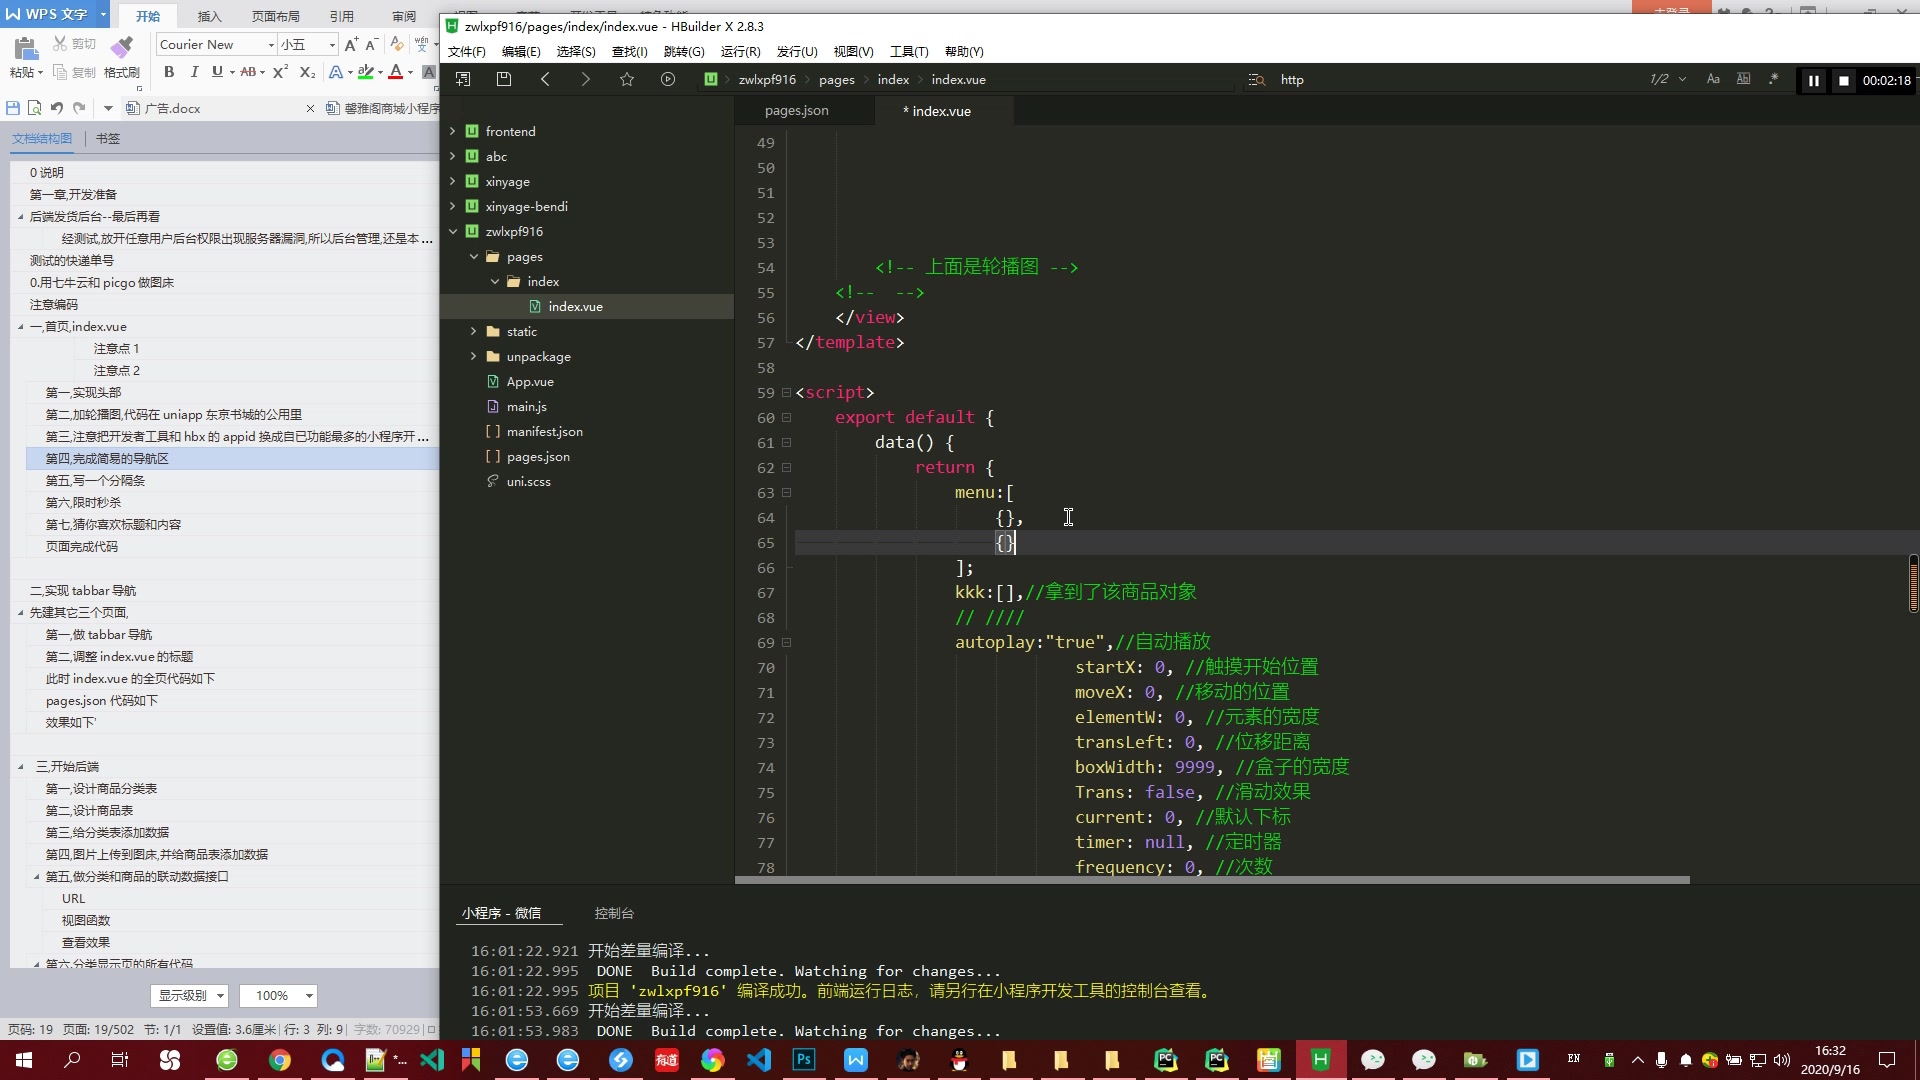
Task: Click the save/bookmark icon in toolbar
Action: [628, 79]
